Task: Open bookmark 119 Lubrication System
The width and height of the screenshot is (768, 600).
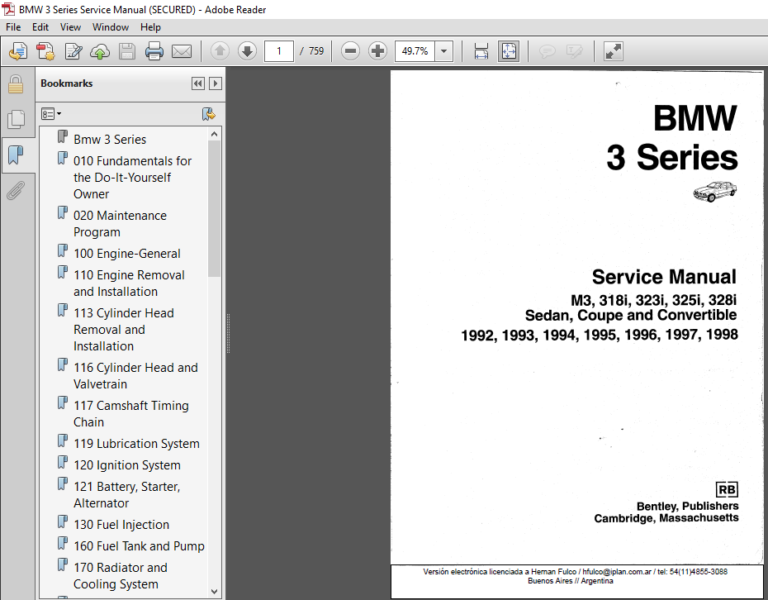Action: click(136, 444)
